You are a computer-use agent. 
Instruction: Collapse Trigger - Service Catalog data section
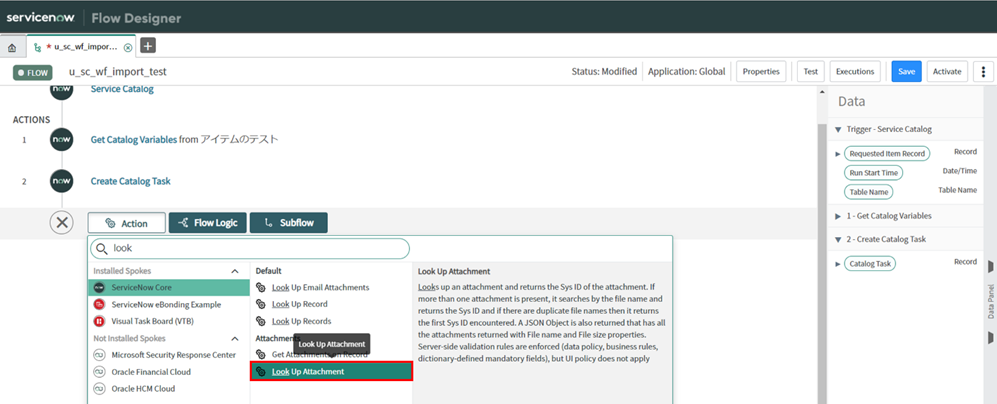(838, 129)
